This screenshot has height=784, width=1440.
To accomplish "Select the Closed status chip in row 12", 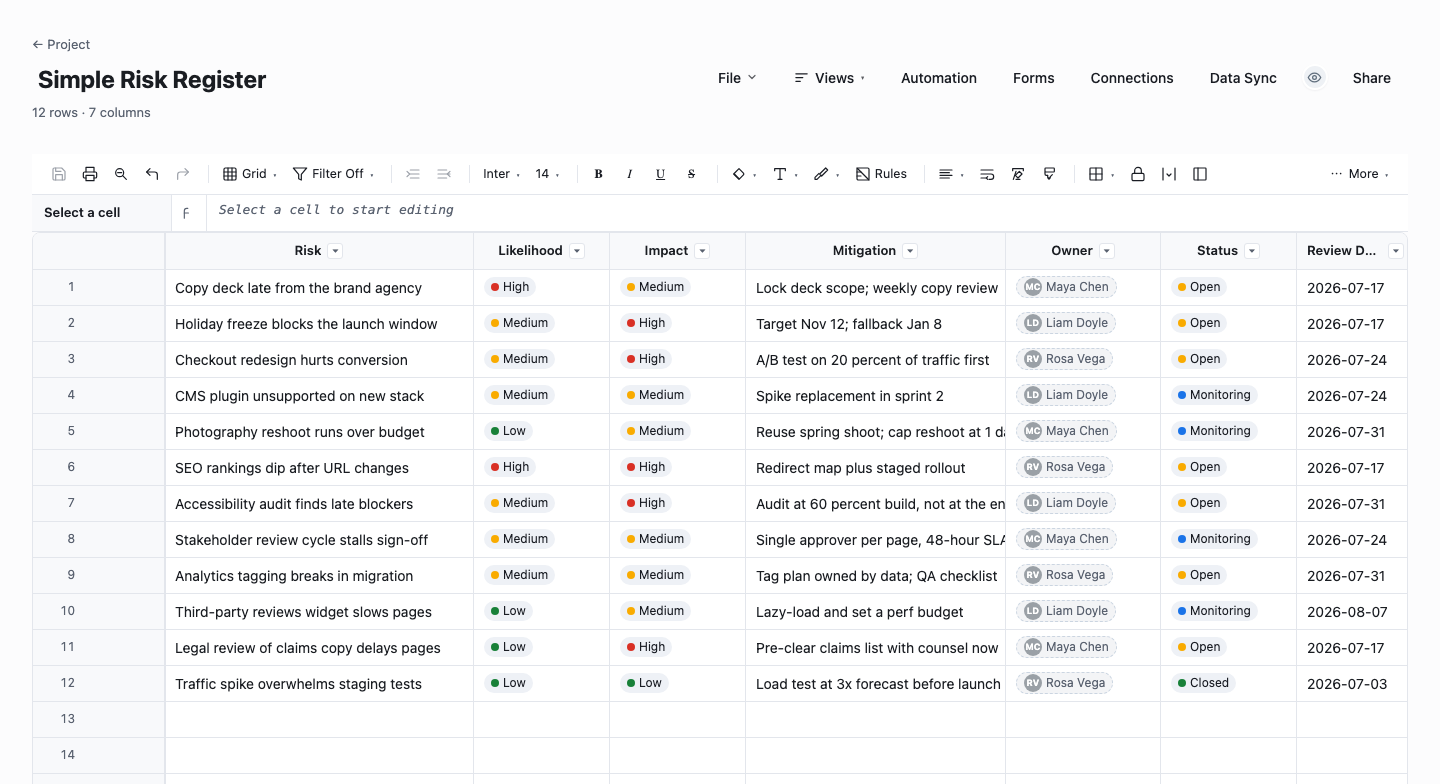I will tap(1203, 683).
